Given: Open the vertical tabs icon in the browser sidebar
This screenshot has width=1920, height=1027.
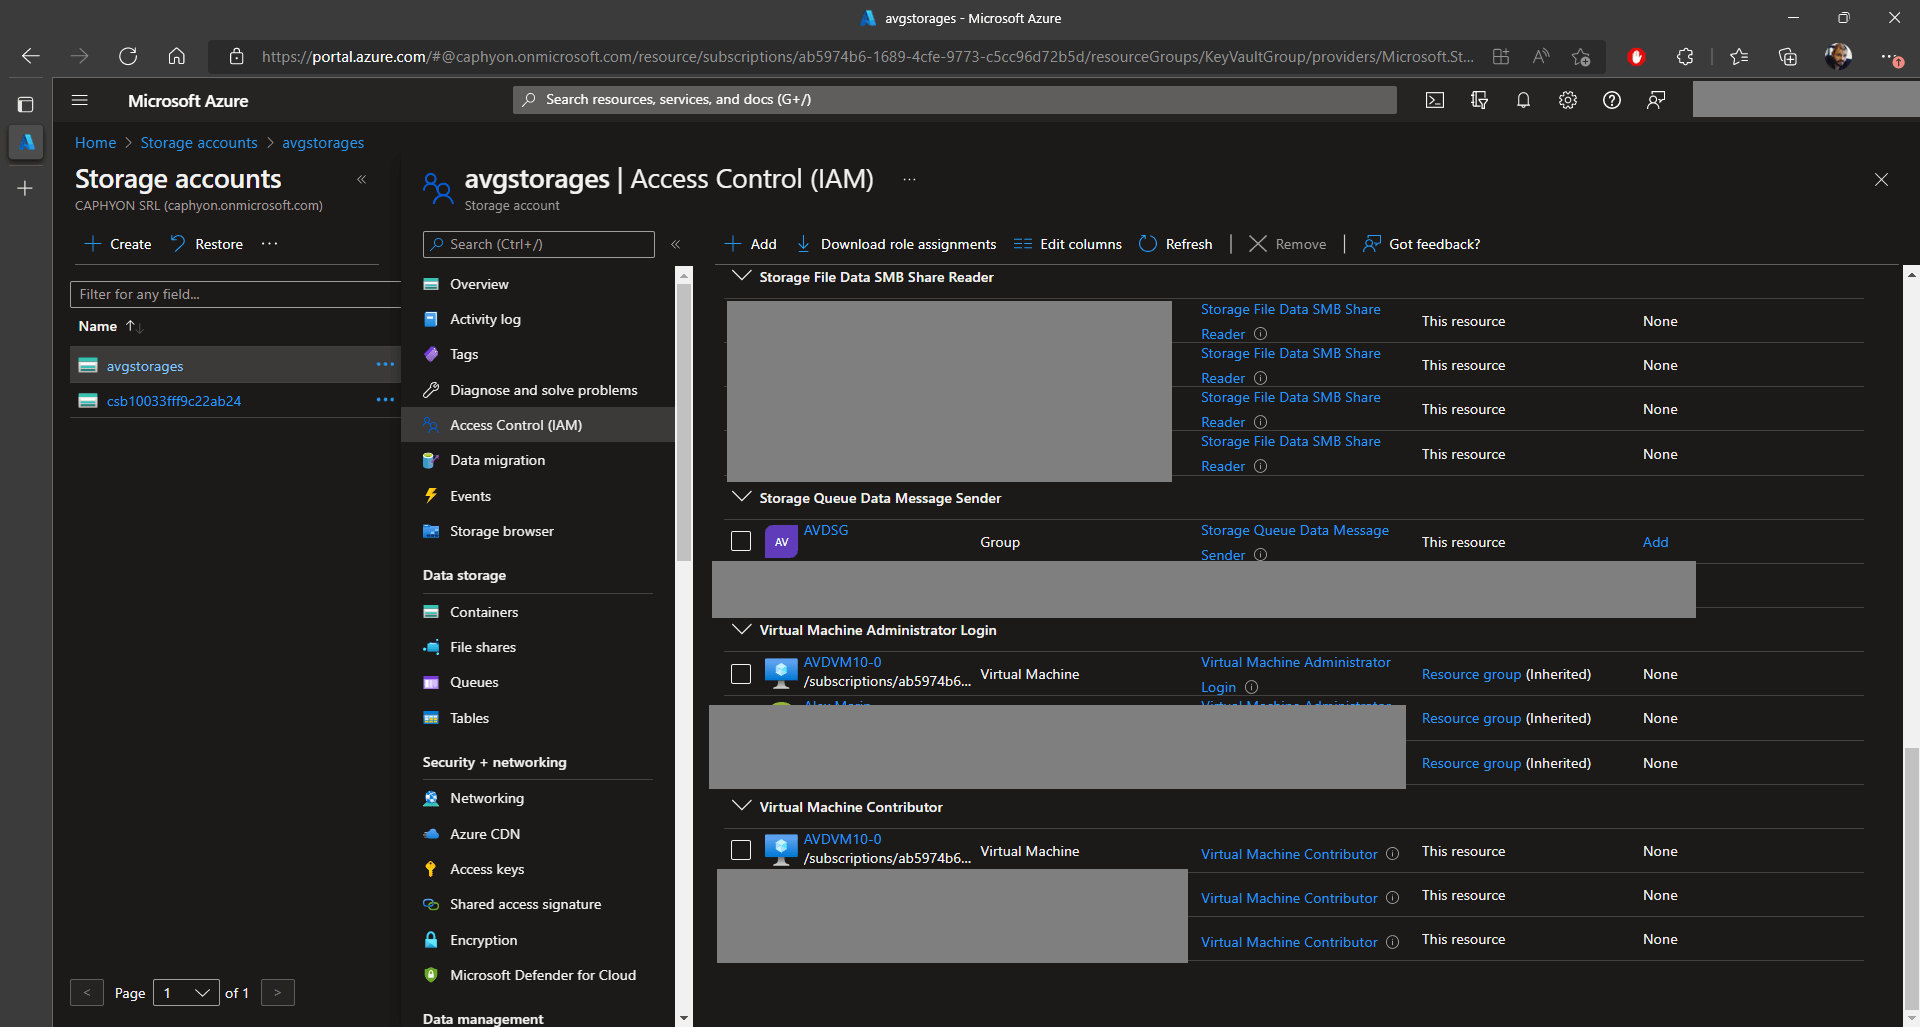Looking at the screenshot, I should [x=26, y=104].
